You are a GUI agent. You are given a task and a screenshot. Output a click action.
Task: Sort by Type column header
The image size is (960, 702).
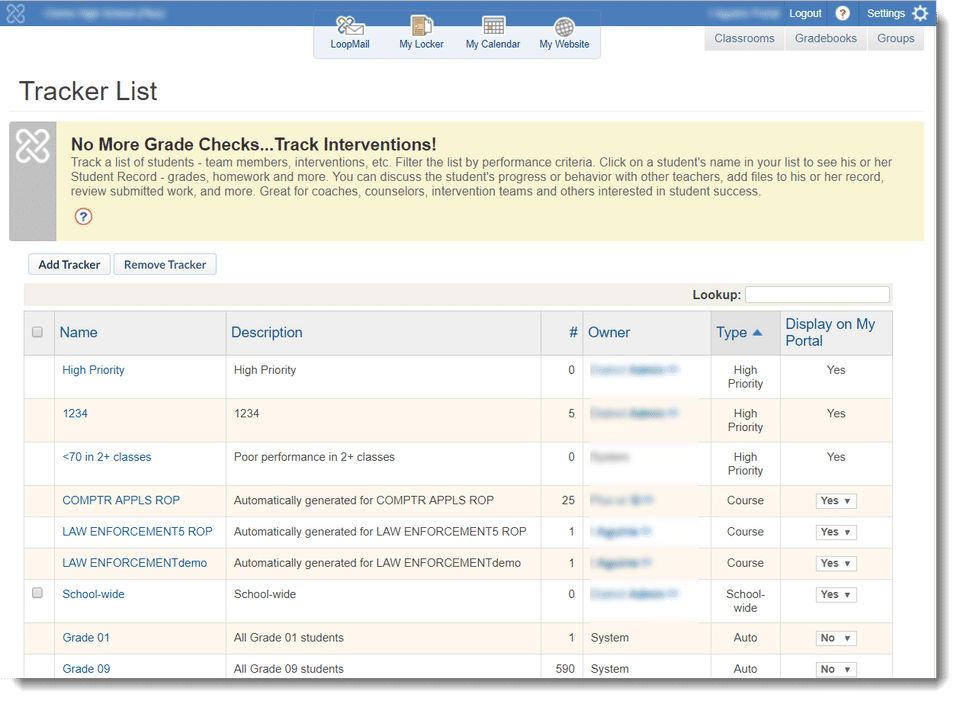pos(732,333)
